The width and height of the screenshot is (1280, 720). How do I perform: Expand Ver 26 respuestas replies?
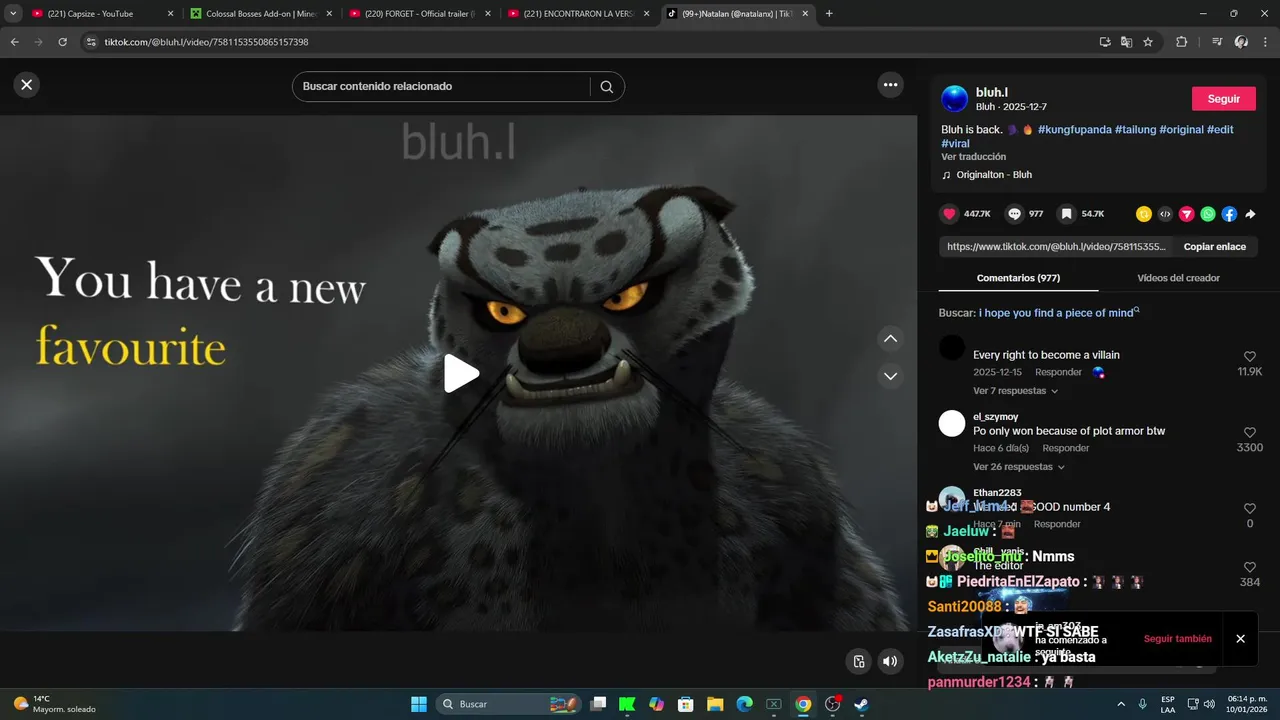(x=1018, y=467)
